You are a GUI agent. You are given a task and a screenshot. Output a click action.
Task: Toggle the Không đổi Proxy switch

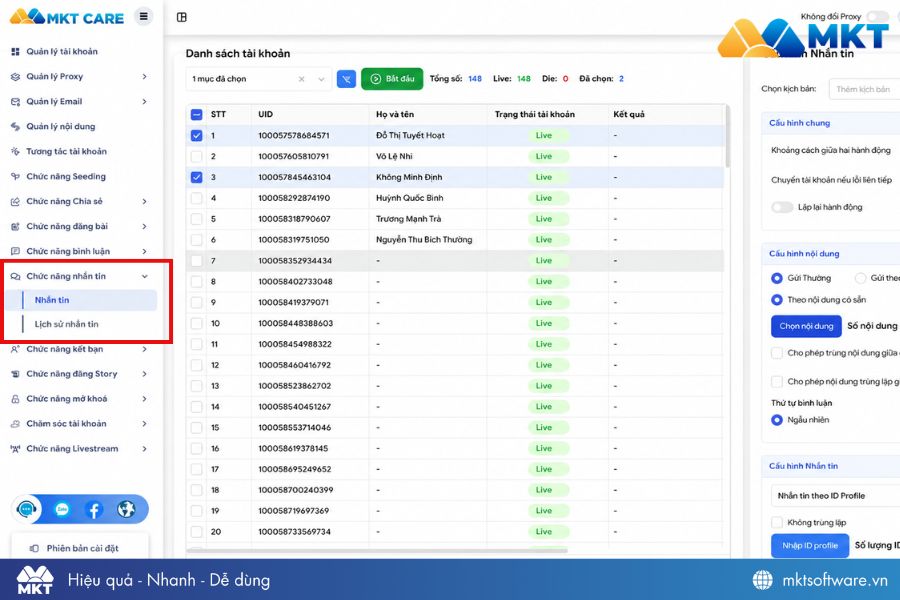point(878,17)
